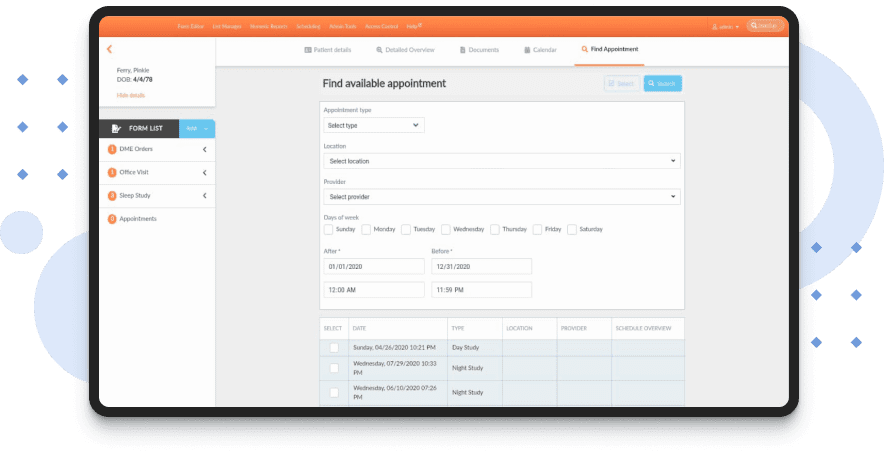884x454 pixels.
Task: Open the Select provider dropdown
Action: pyautogui.click(x=502, y=197)
